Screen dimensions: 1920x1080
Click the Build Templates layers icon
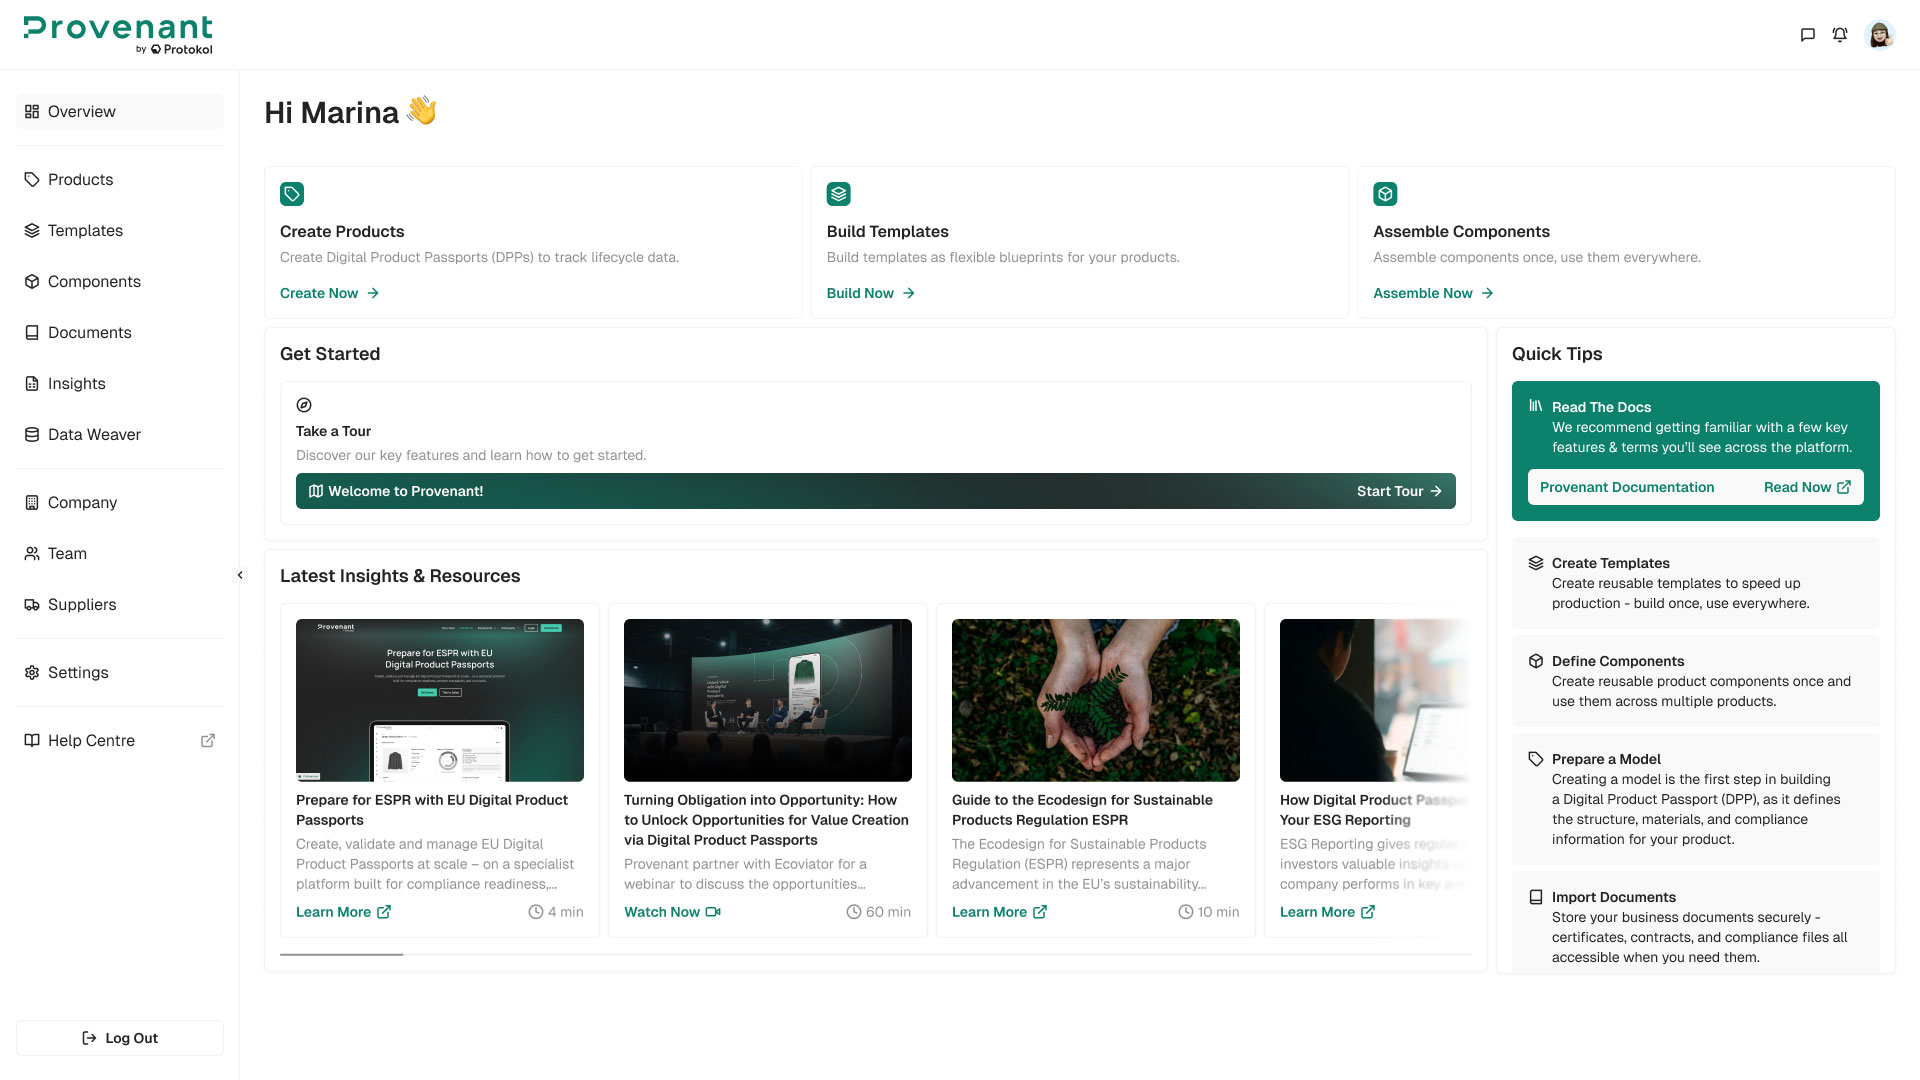839,194
